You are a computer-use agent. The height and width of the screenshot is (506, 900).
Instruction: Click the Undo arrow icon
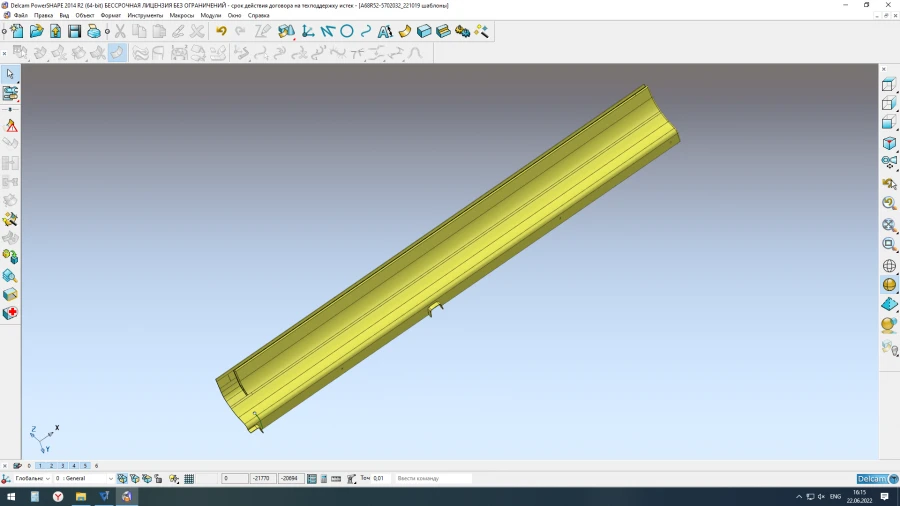[x=221, y=32]
